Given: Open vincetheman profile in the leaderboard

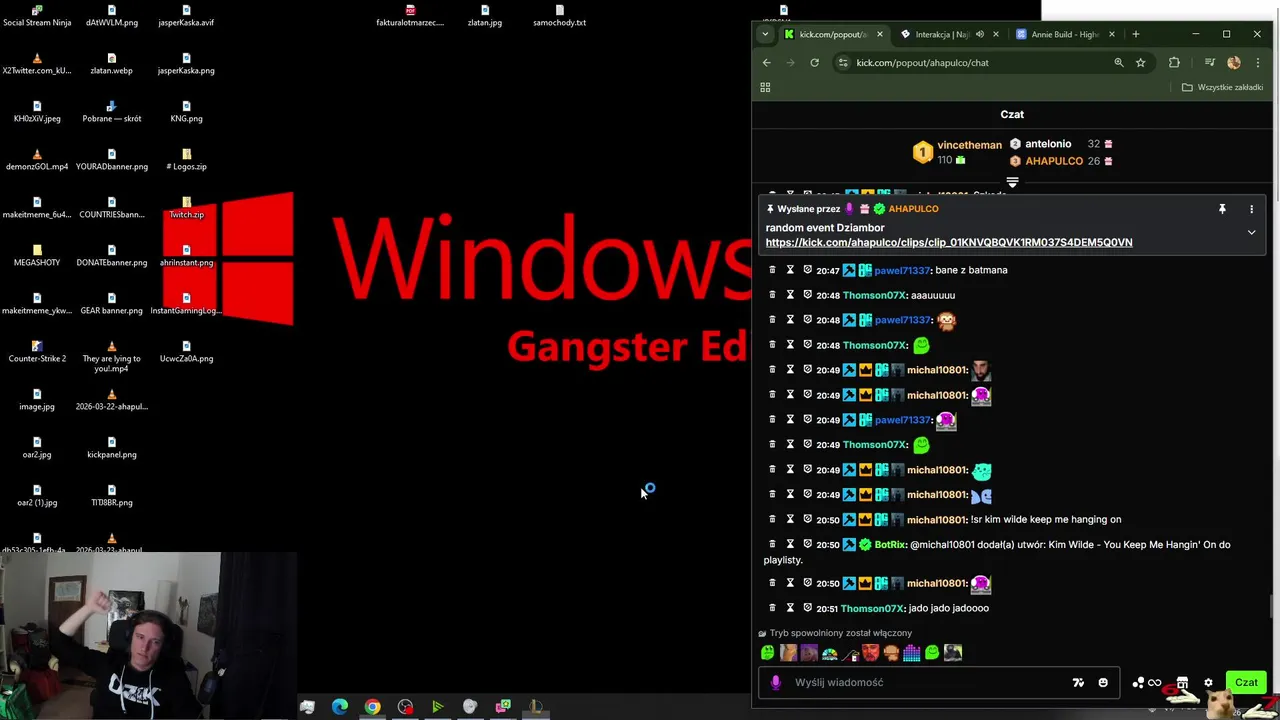Looking at the screenshot, I should point(969,145).
